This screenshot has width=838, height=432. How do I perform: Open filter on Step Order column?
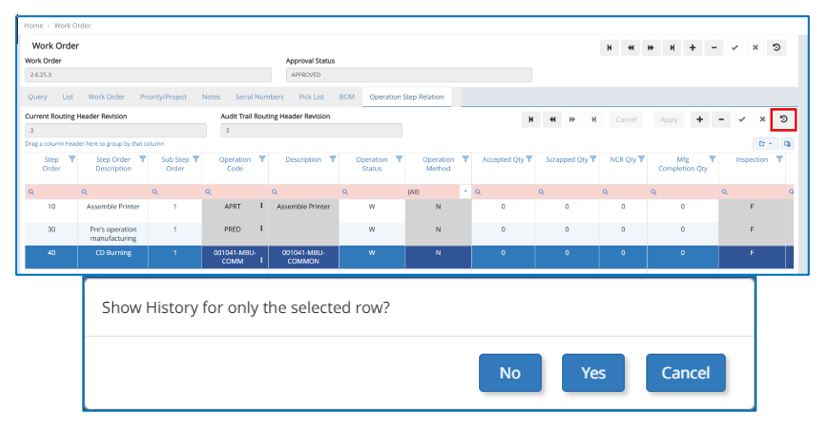coord(72,159)
